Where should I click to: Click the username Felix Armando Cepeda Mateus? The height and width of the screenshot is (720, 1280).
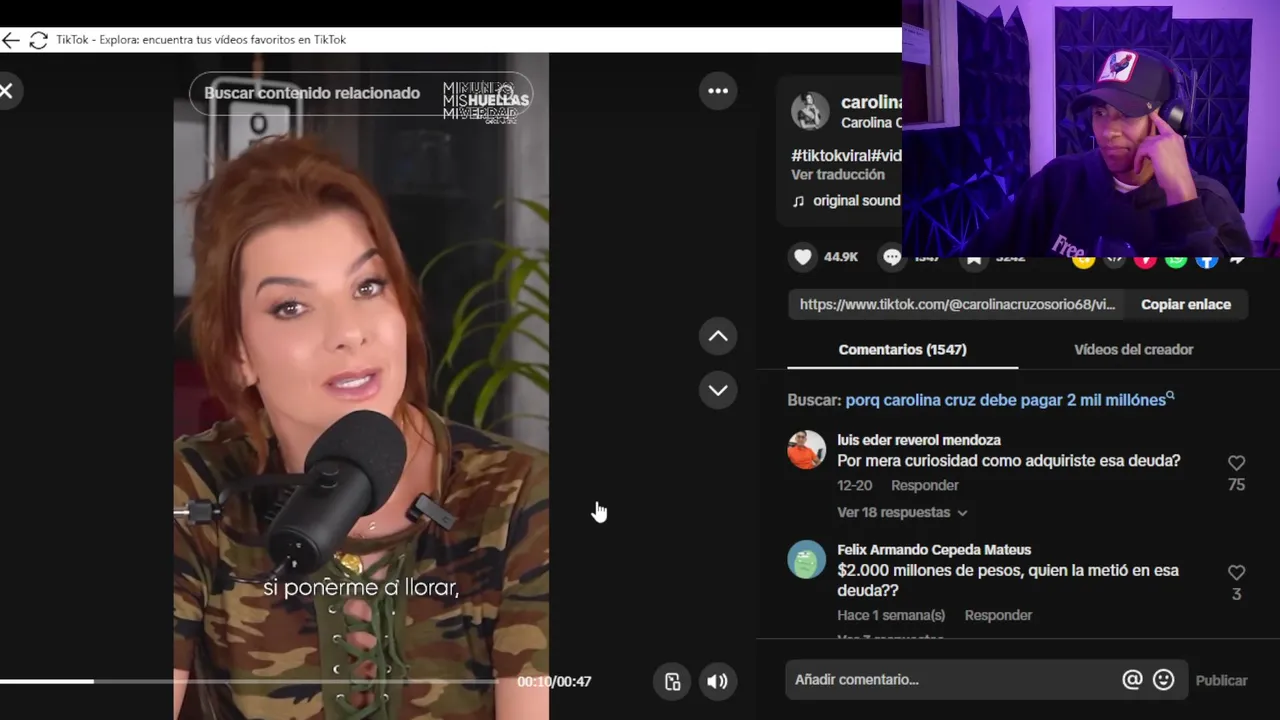pos(934,550)
